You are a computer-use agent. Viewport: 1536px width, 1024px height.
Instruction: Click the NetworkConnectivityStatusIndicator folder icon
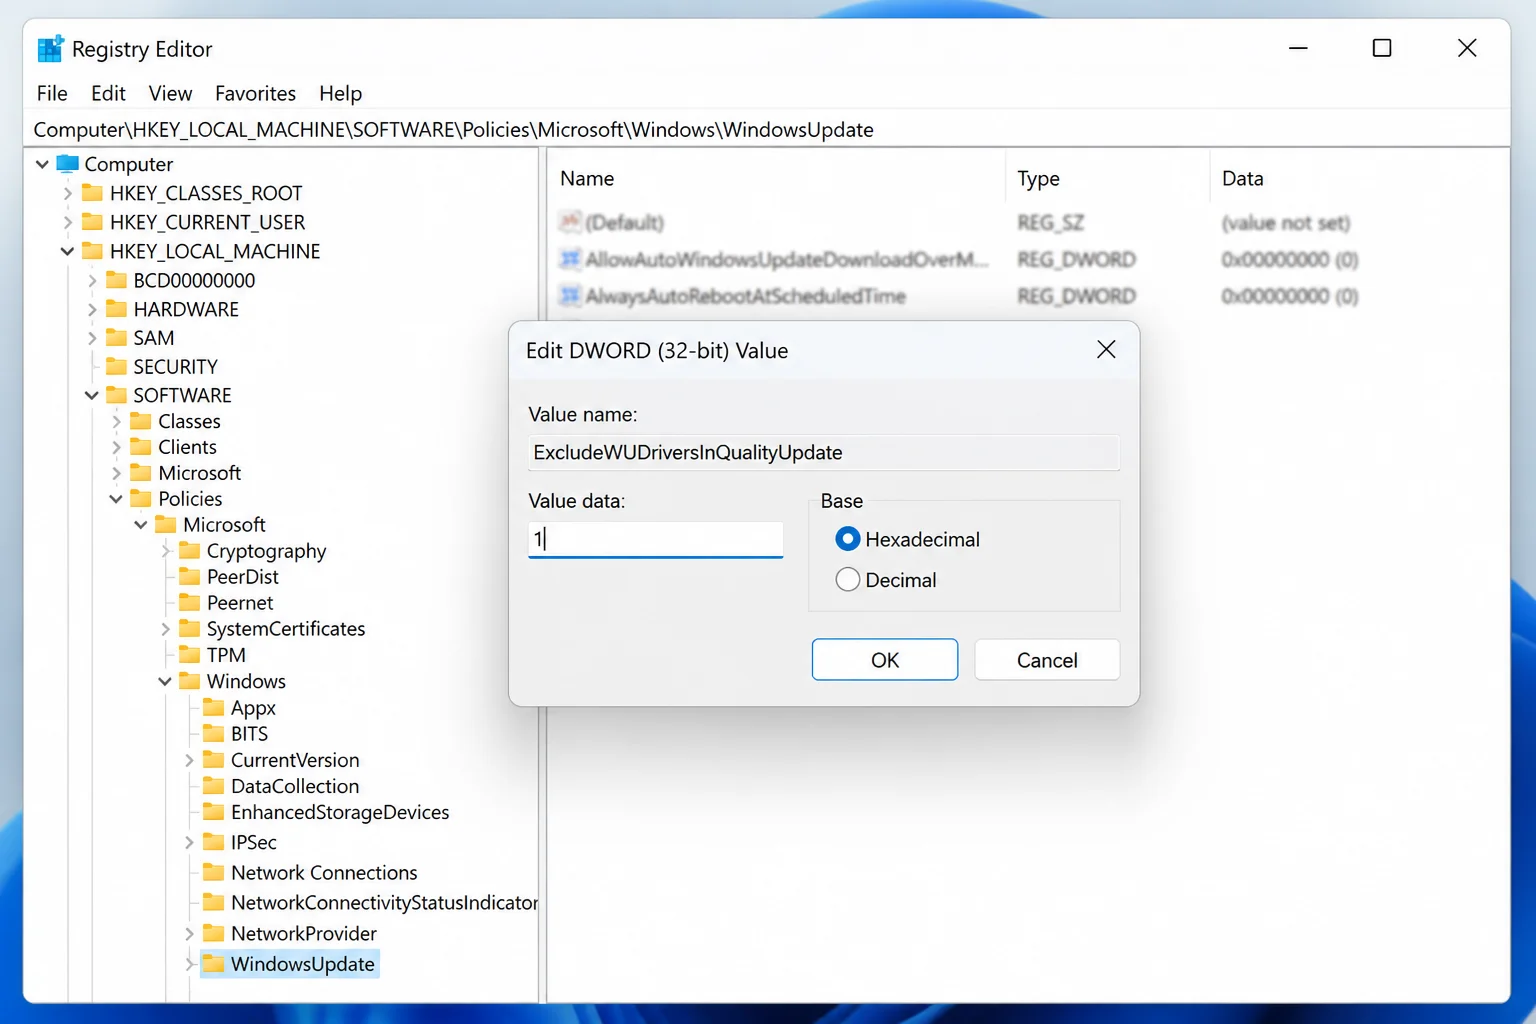coord(213,902)
